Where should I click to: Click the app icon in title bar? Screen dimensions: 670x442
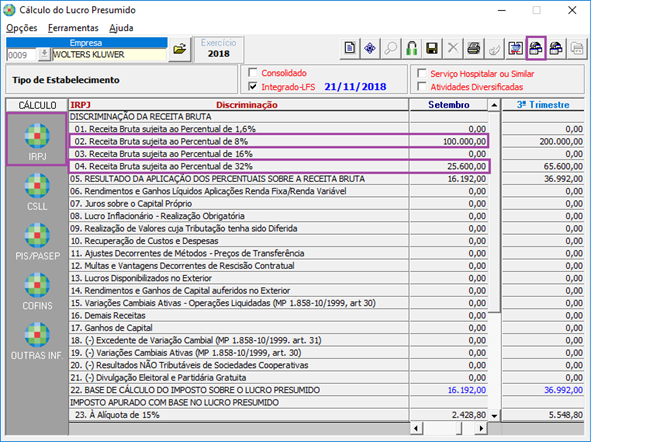(9, 10)
